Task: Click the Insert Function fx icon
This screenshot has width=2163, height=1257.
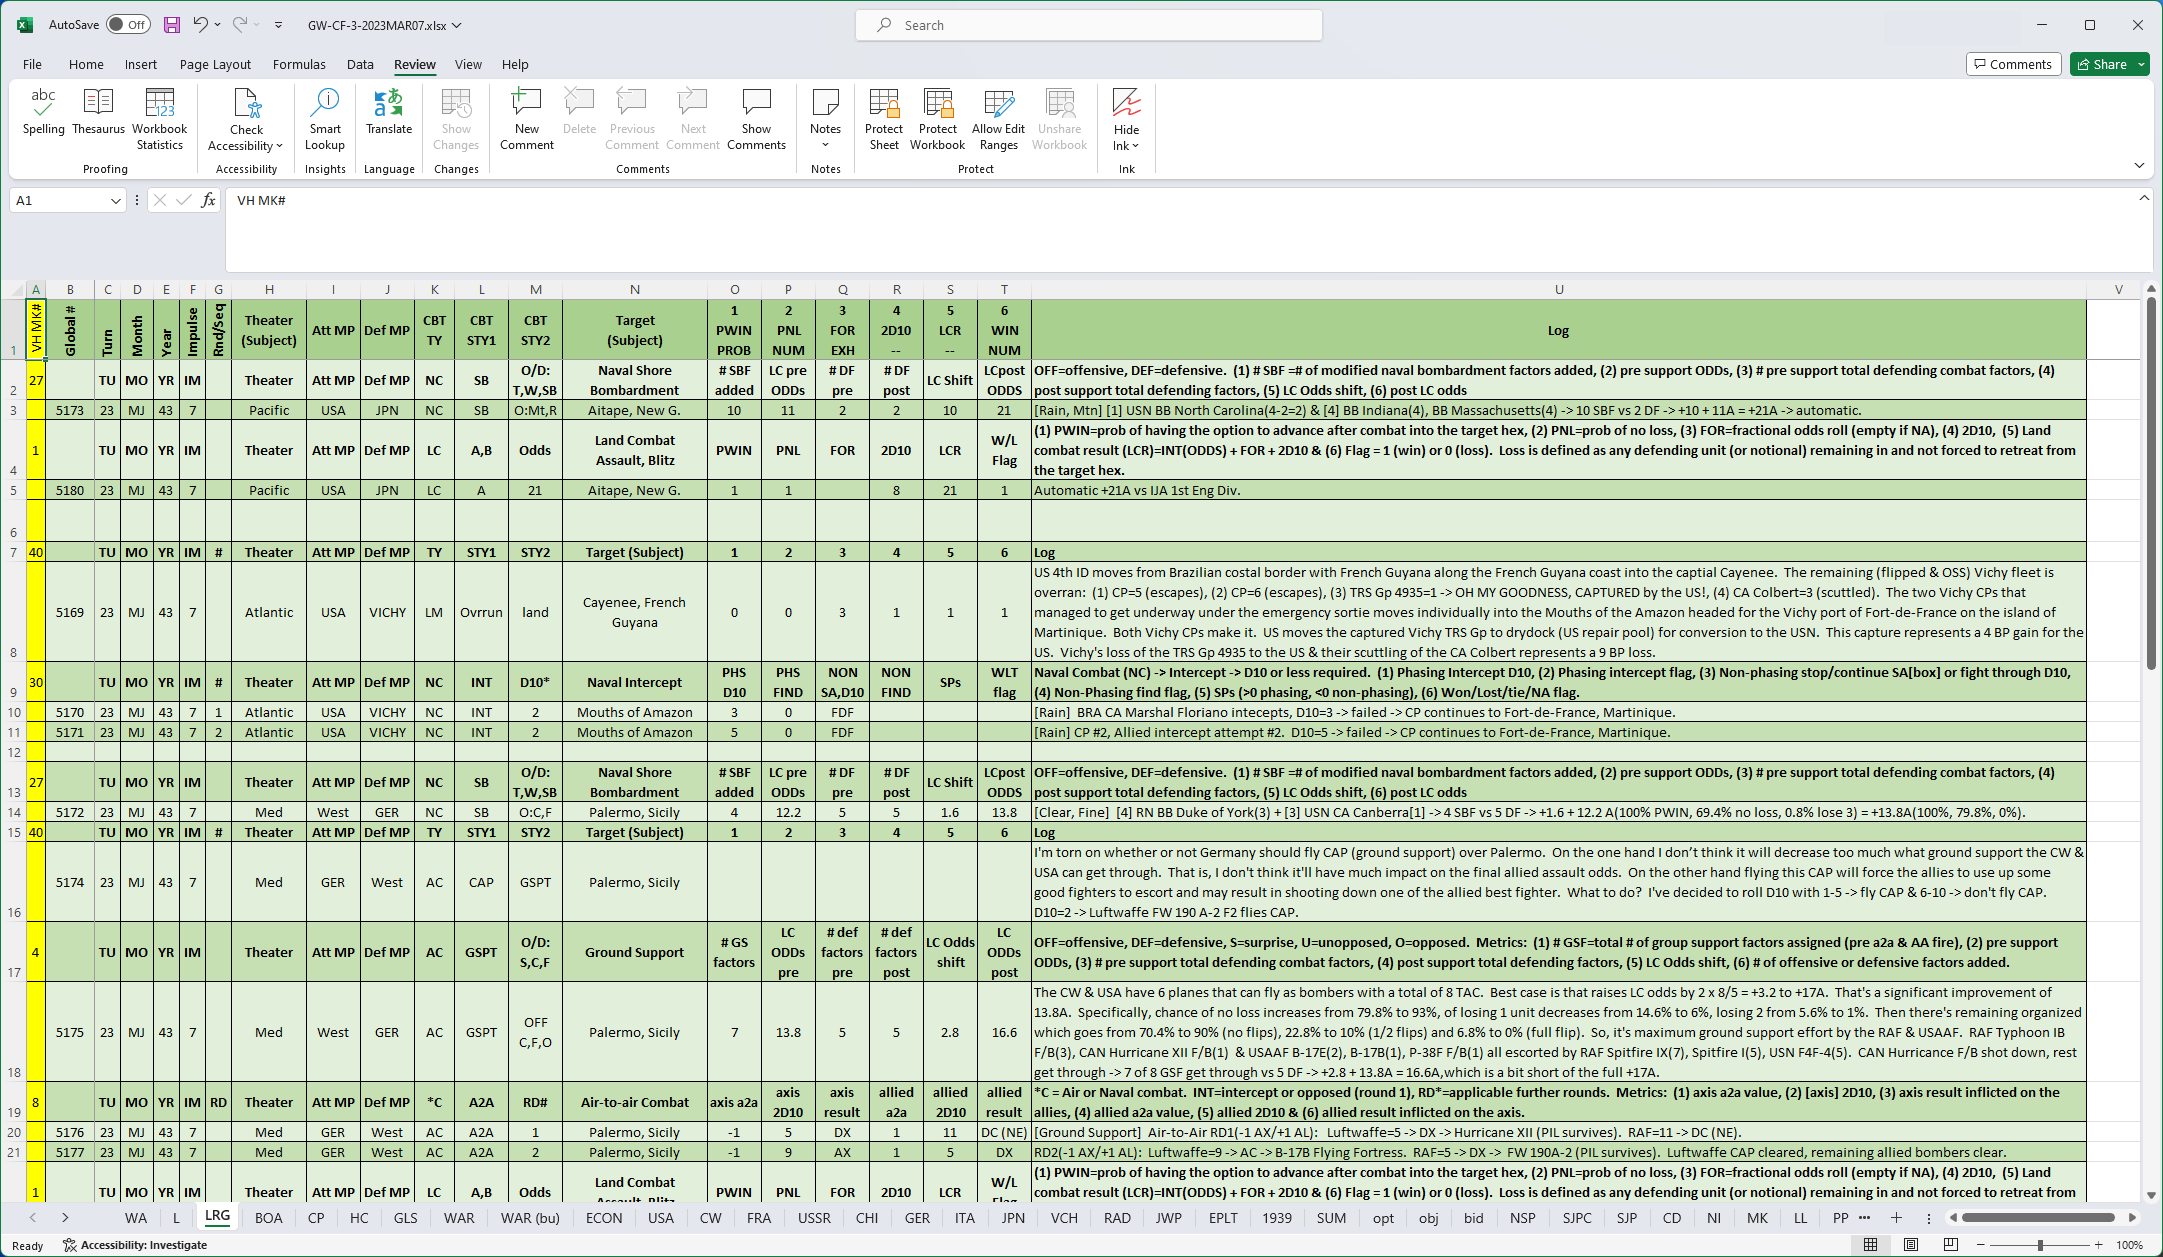Action: pos(208,200)
